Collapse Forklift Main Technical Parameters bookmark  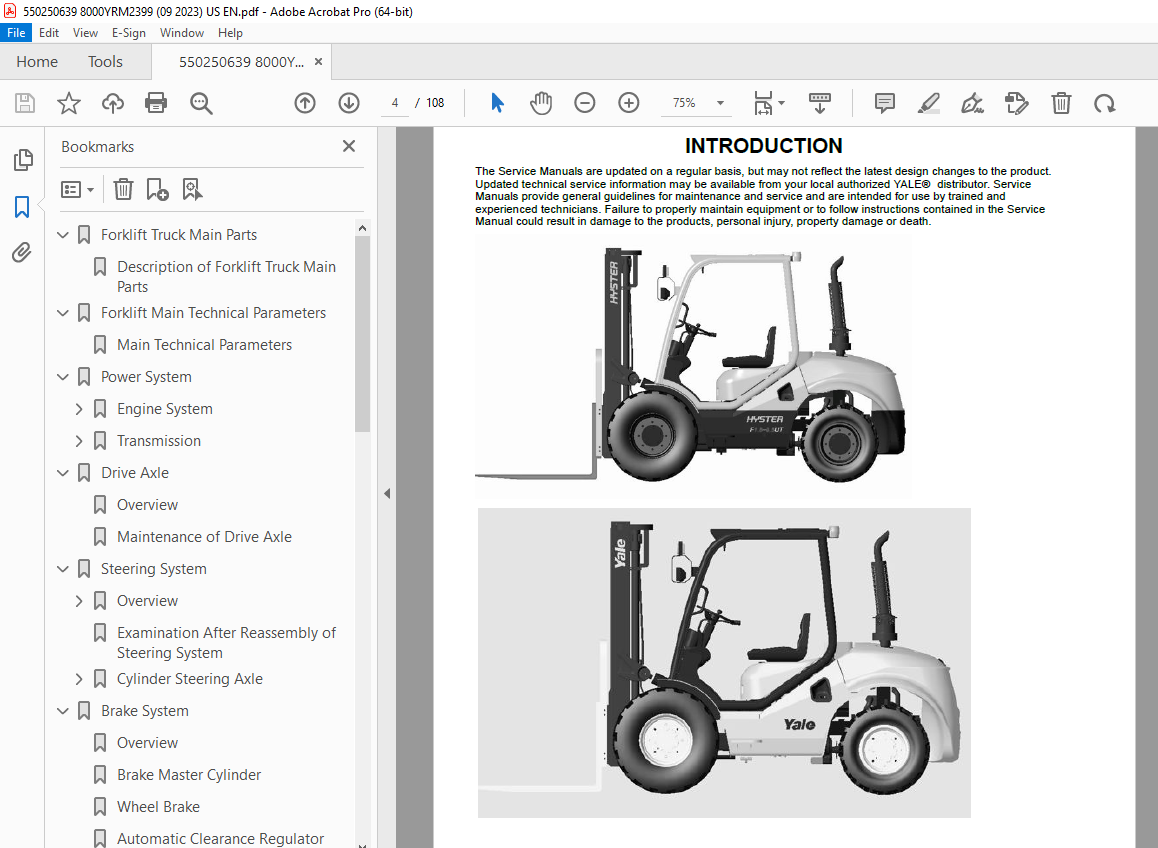64,313
